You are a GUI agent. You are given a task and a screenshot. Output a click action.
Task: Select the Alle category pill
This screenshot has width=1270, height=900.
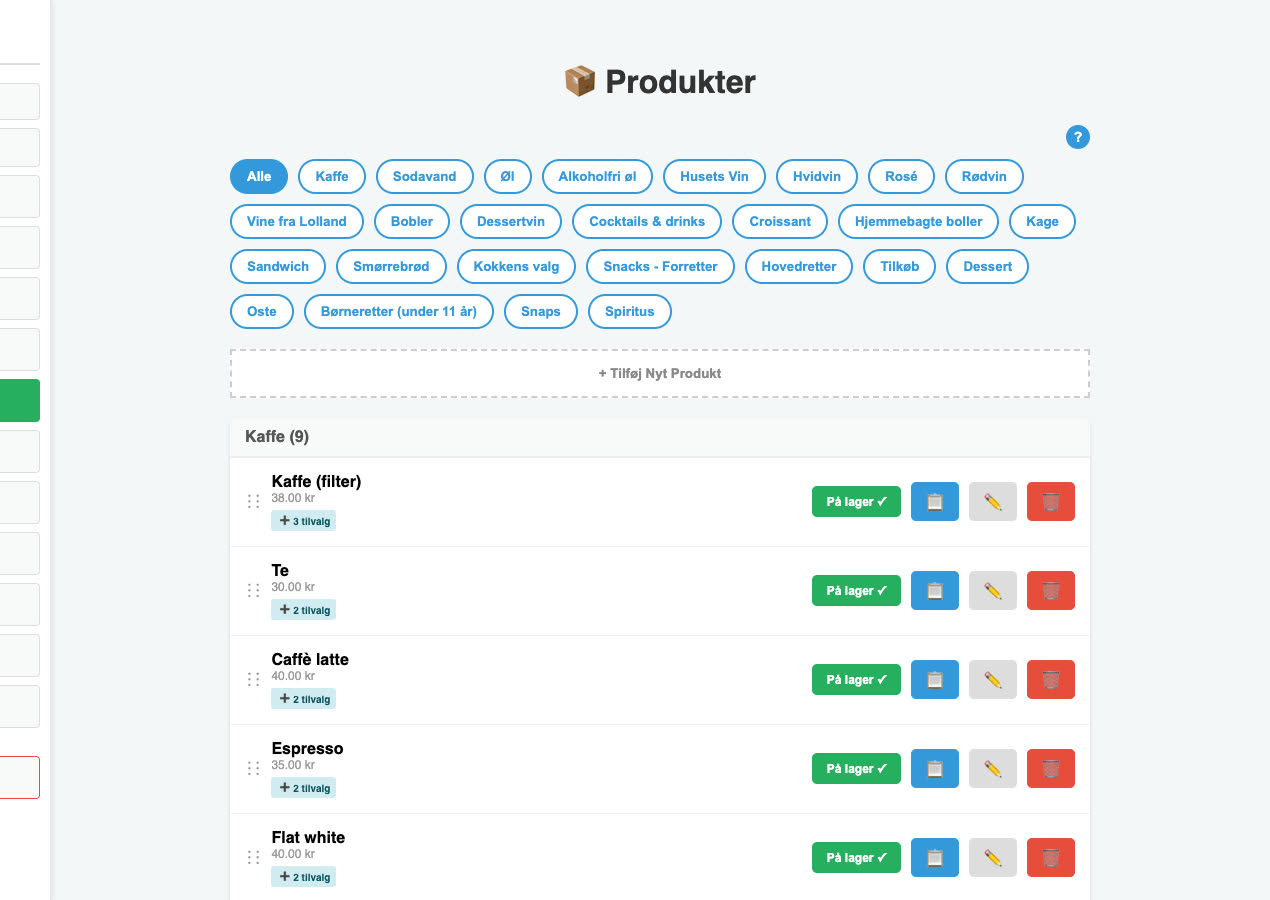pyautogui.click(x=259, y=176)
